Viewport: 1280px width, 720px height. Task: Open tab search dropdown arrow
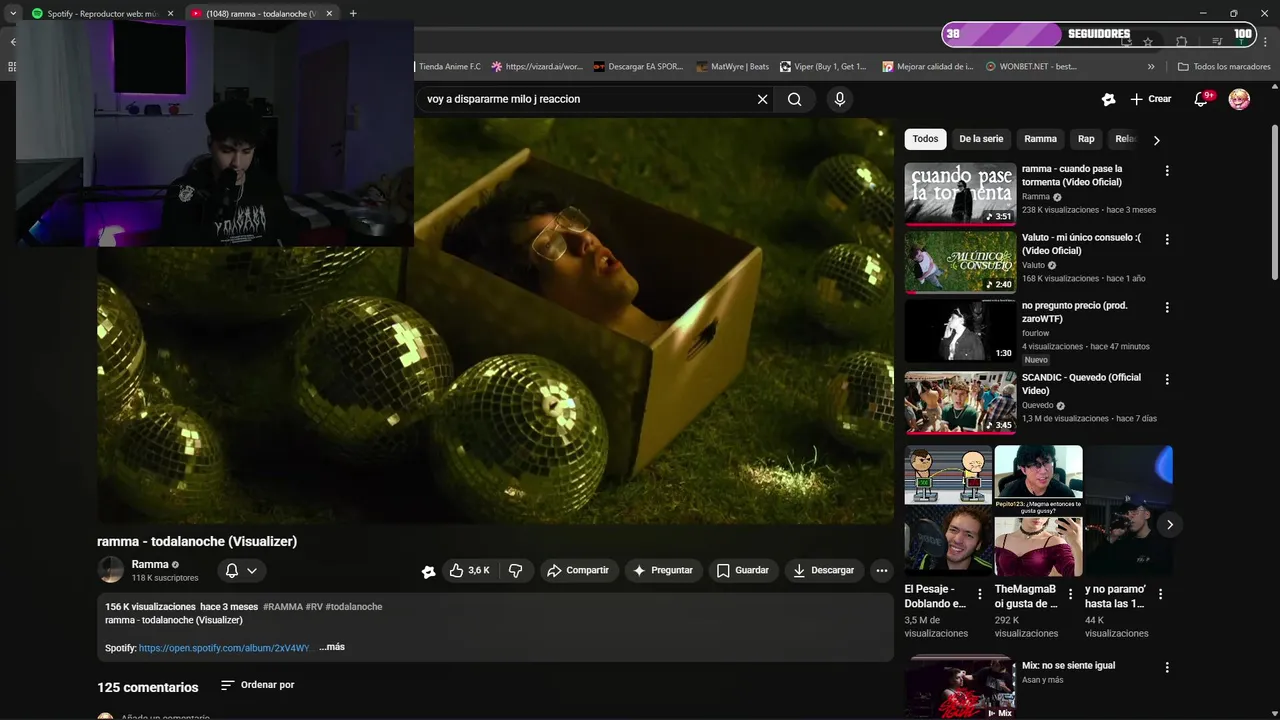pyautogui.click(x=12, y=14)
